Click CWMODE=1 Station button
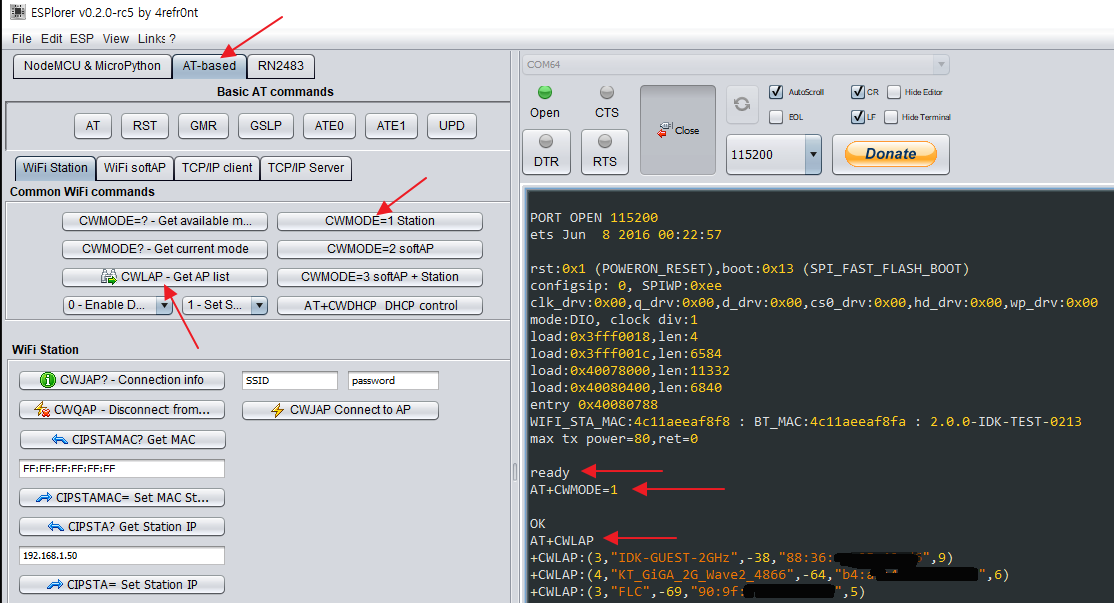Viewport: 1114px width, 603px height. pyautogui.click(x=380, y=221)
